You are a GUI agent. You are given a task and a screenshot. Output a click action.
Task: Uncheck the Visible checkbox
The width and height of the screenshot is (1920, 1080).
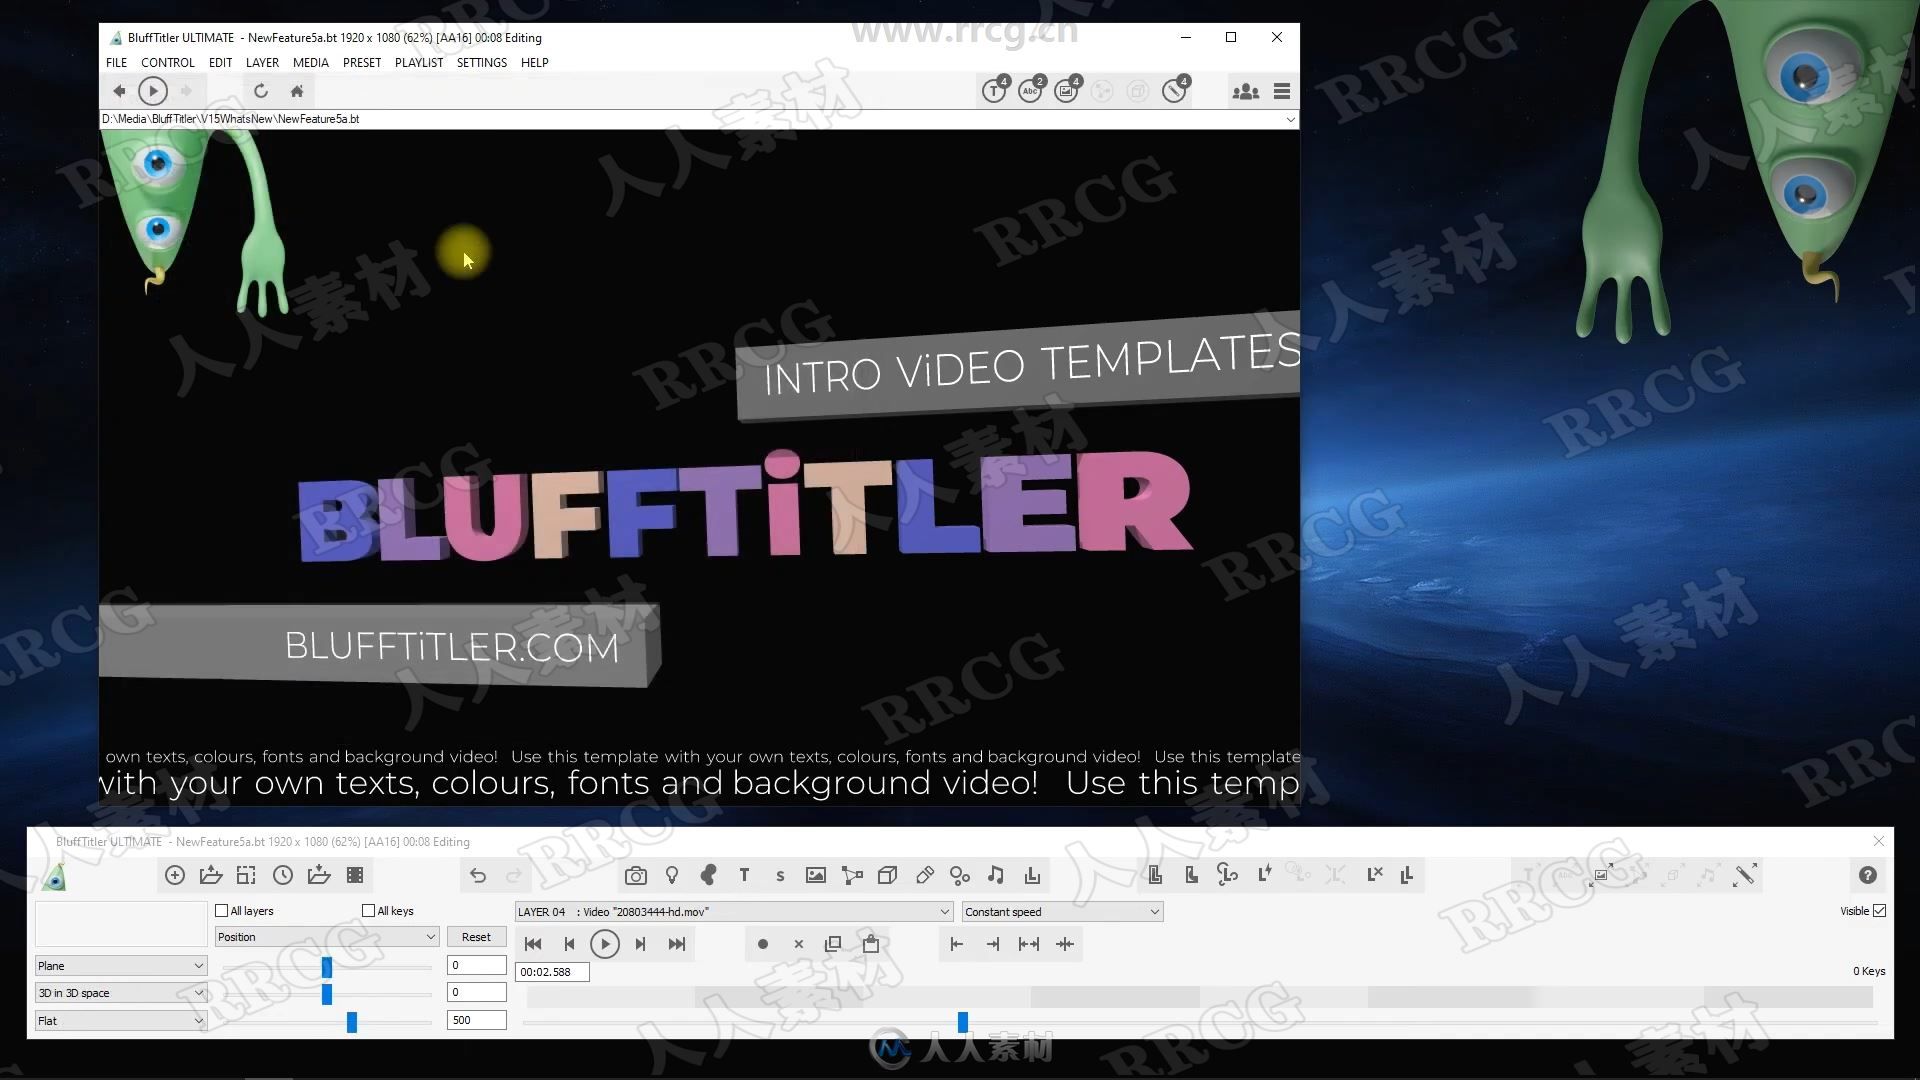tap(1880, 911)
